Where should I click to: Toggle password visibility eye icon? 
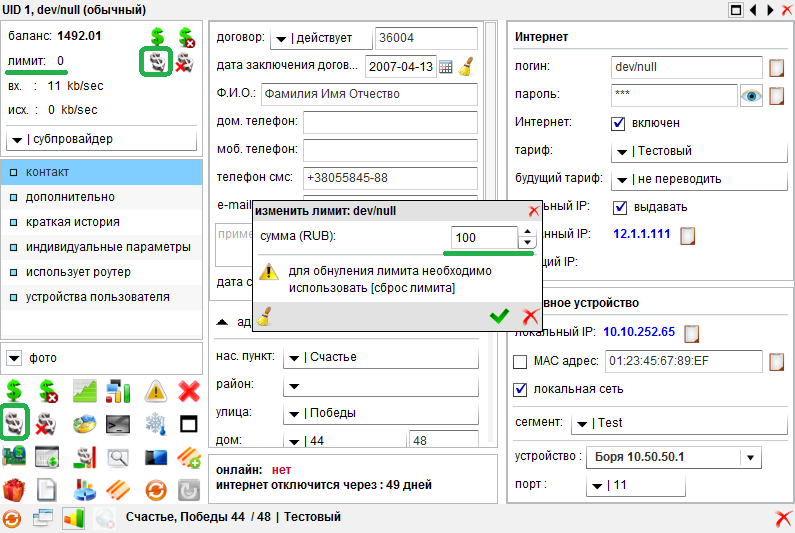point(751,95)
